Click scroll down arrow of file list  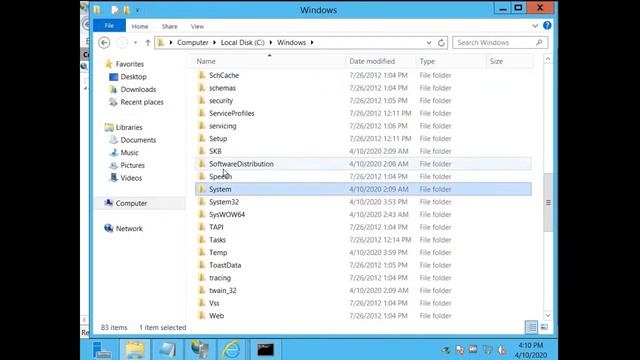coord(548,315)
